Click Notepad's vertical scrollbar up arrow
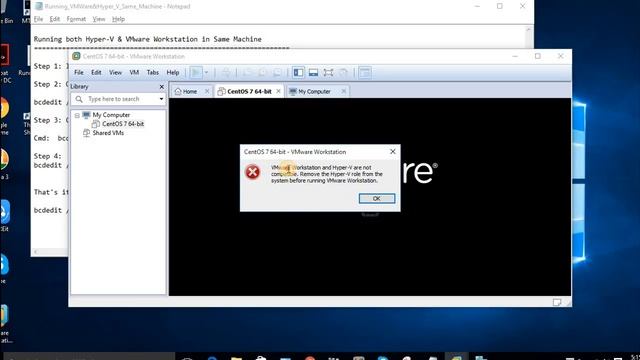640x360 pixels. (x=529, y=30)
